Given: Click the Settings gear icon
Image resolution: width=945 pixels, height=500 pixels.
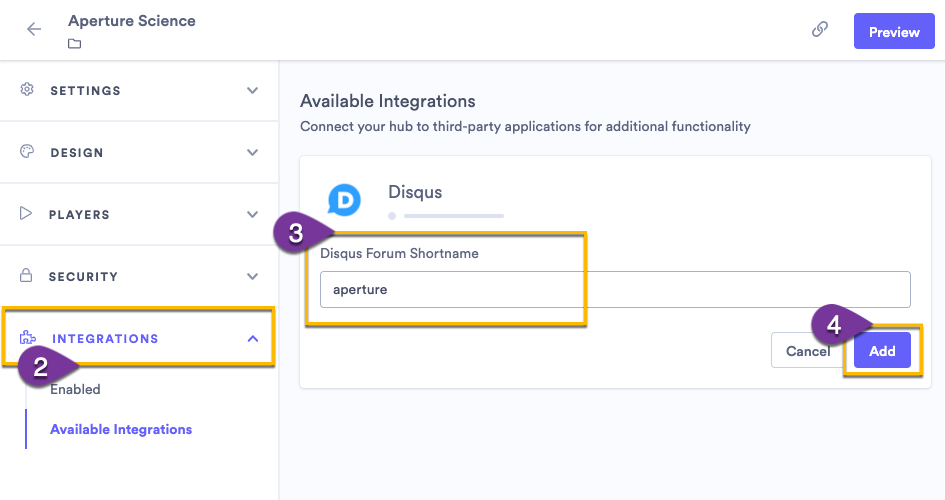Looking at the screenshot, I should click(x=27, y=90).
